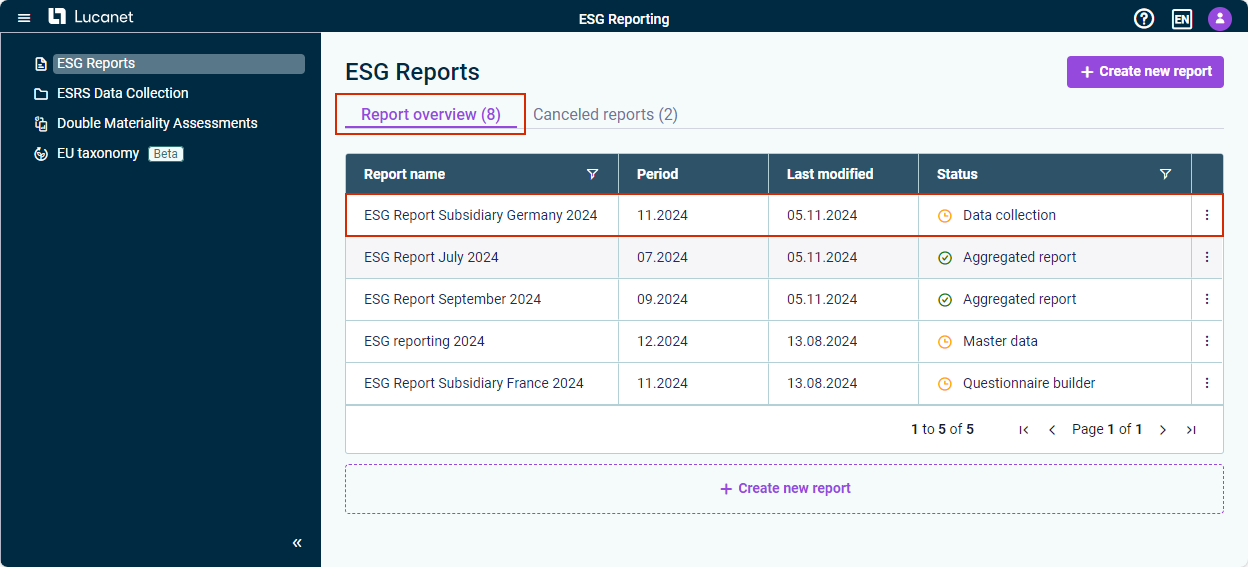Open the row menu for ESG reporting 2024
The height and width of the screenshot is (567, 1248).
pyautogui.click(x=1207, y=341)
